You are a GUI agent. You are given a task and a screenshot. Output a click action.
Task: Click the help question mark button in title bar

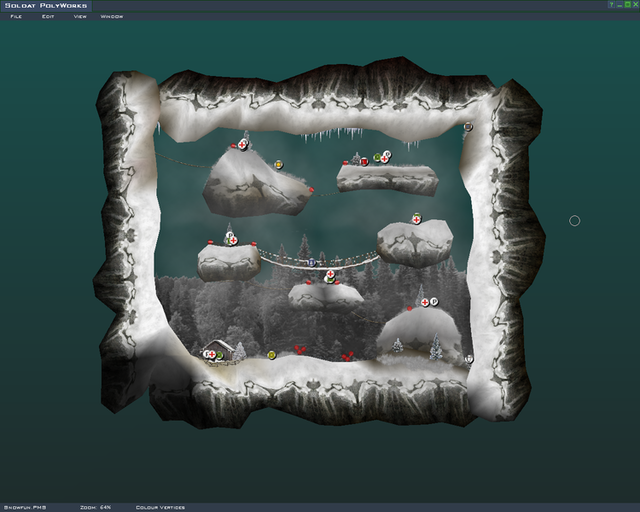[x=611, y=5]
